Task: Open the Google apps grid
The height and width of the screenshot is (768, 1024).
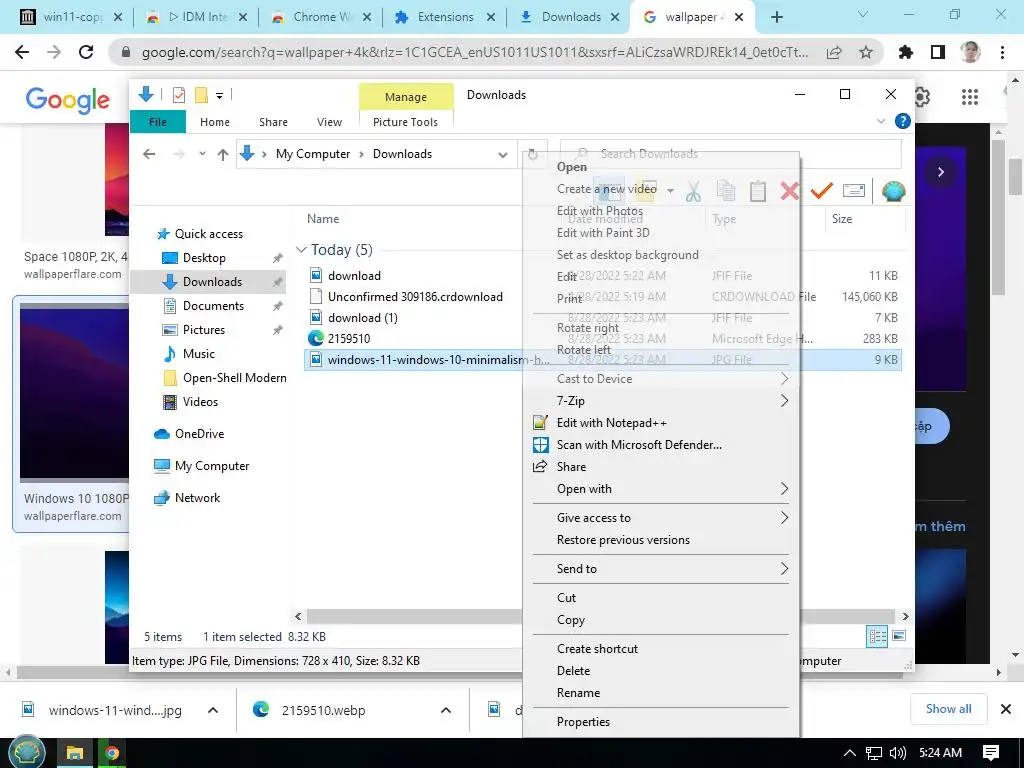Action: pos(970,97)
